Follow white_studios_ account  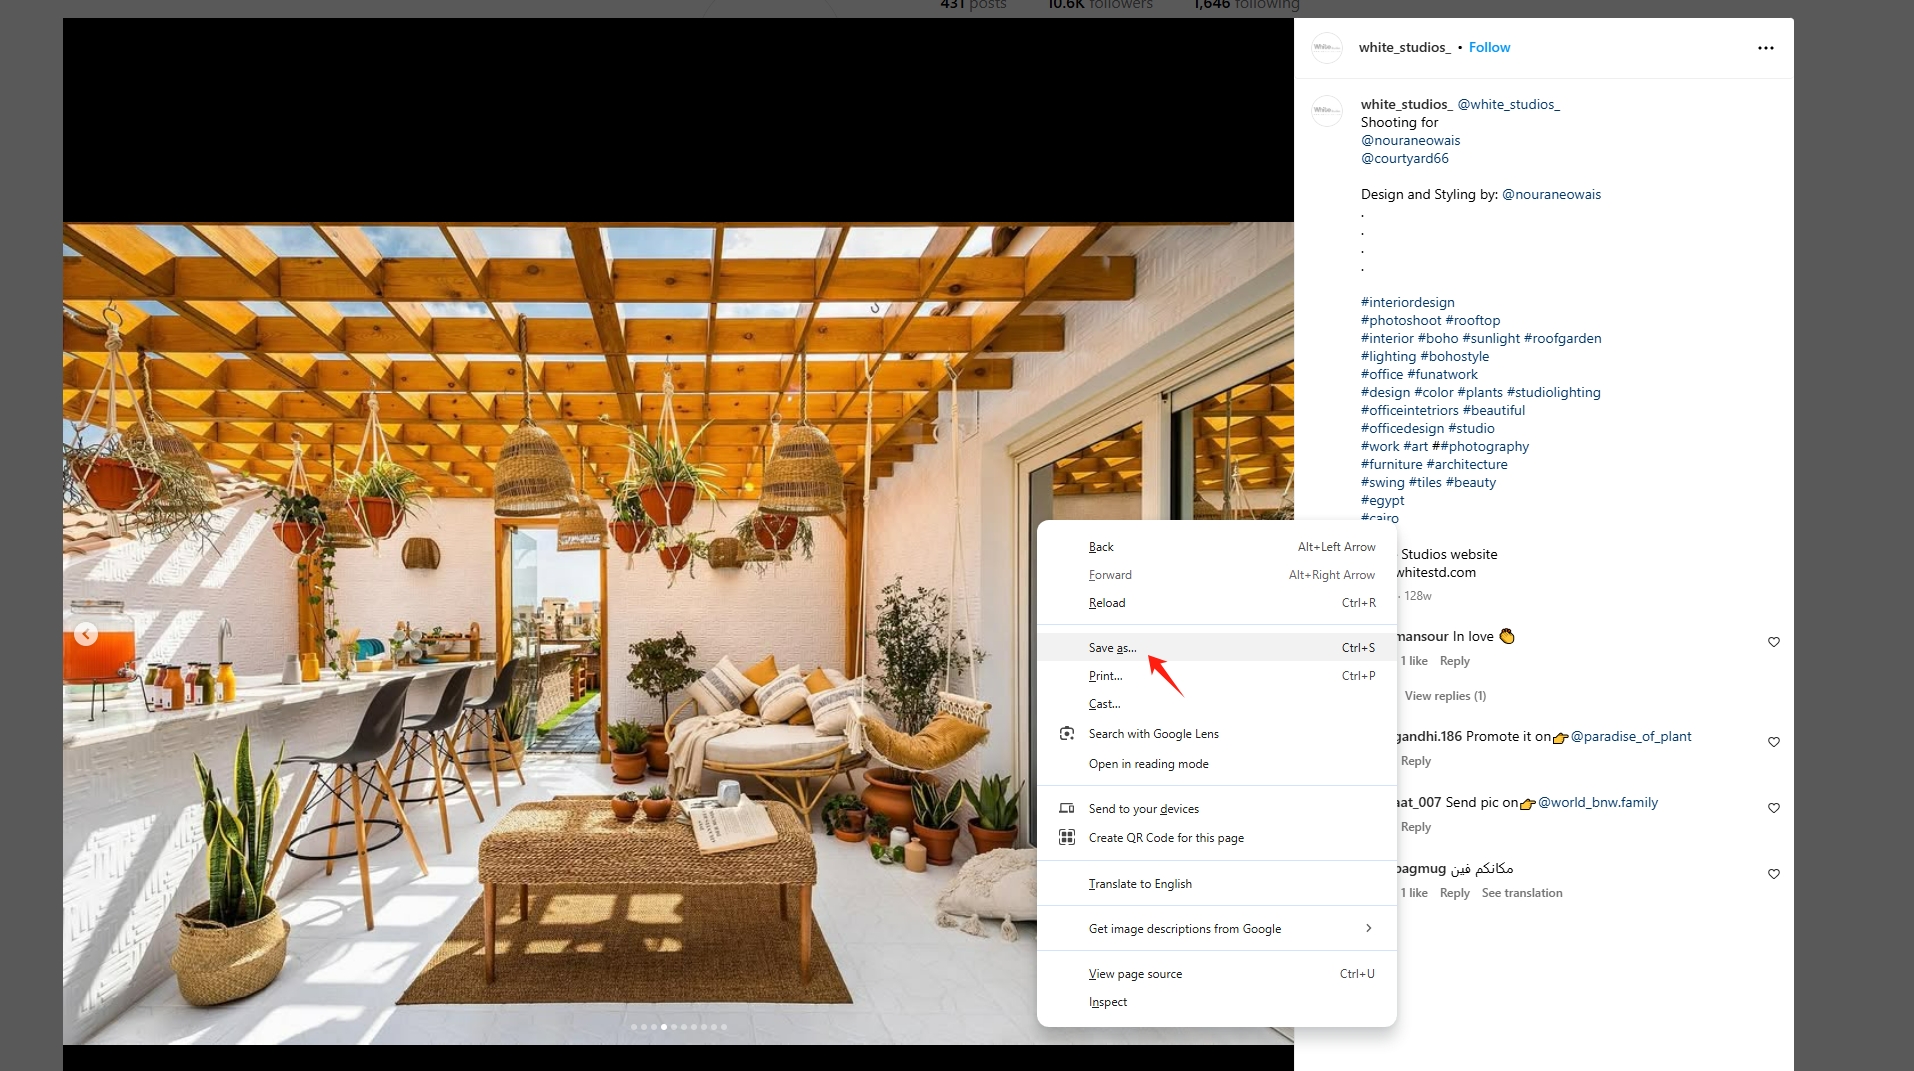[1489, 47]
